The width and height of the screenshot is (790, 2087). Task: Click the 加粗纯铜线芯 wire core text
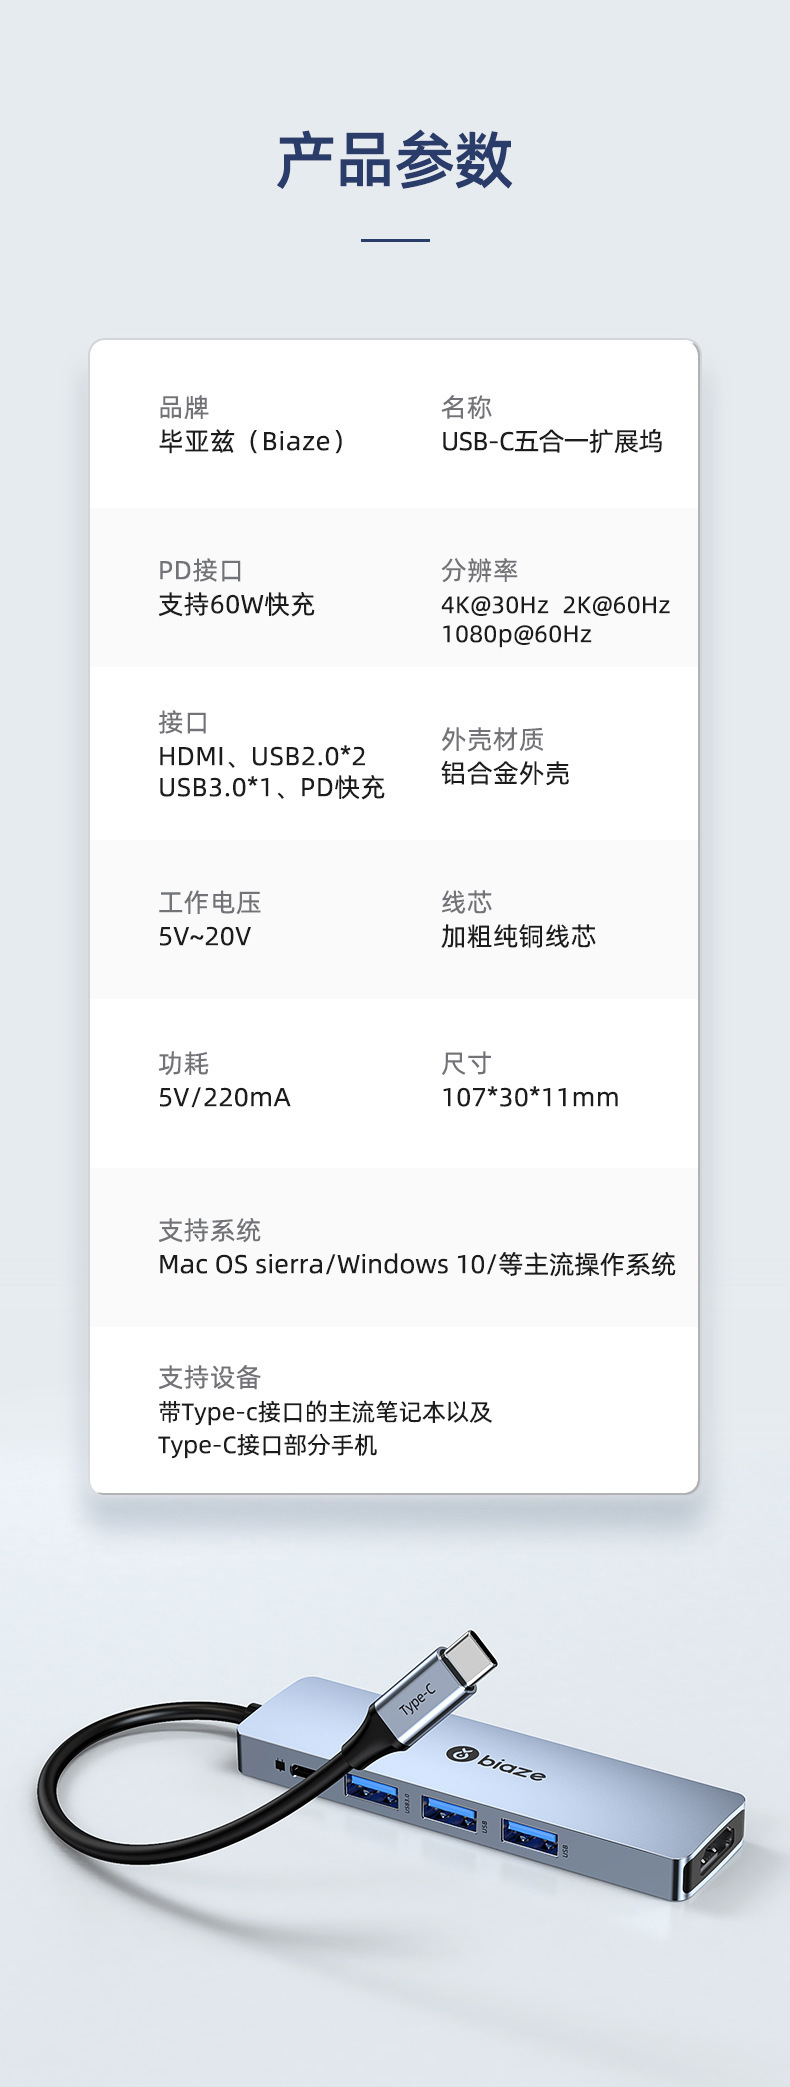pyautogui.click(x=518, y=936)
